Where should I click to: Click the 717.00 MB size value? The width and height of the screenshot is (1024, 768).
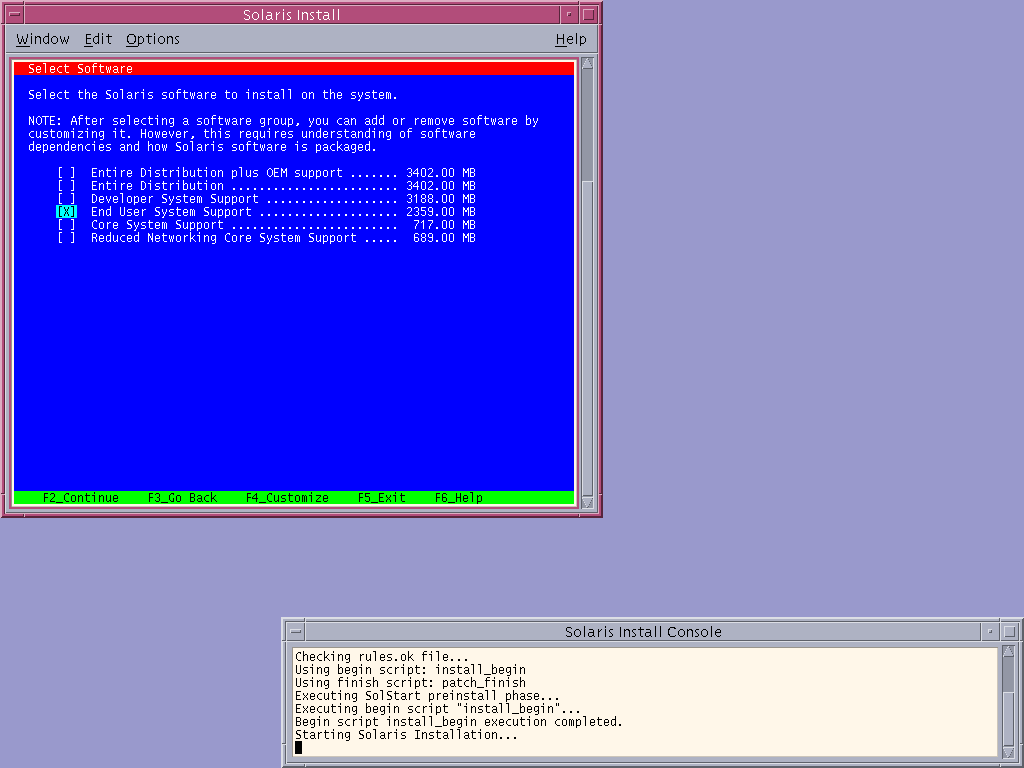[x=444, y=225]
